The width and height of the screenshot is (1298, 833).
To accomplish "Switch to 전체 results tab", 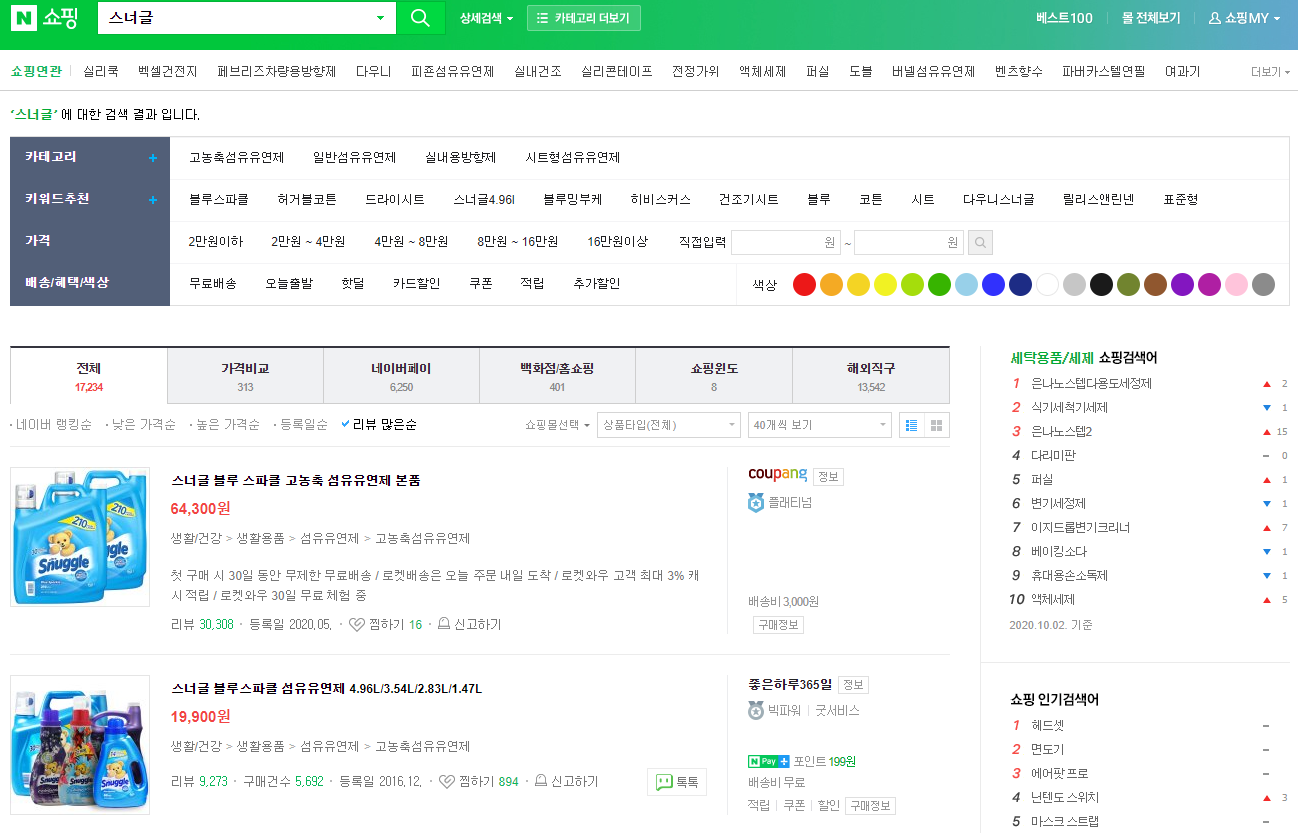I will [x=89, y=376].
